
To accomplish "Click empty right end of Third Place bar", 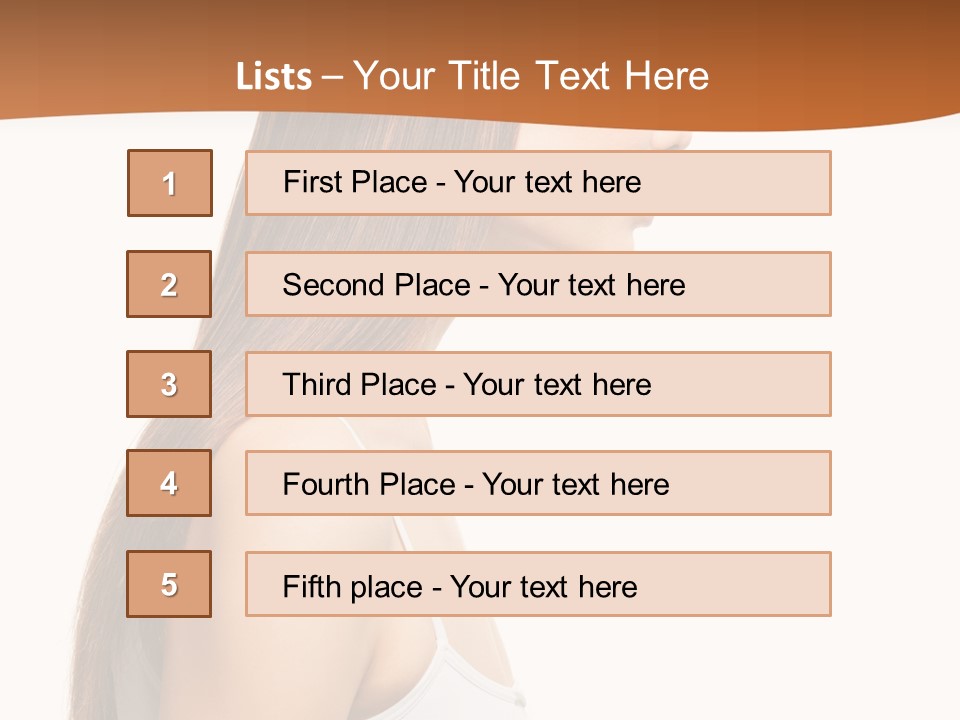I will 770,384.
